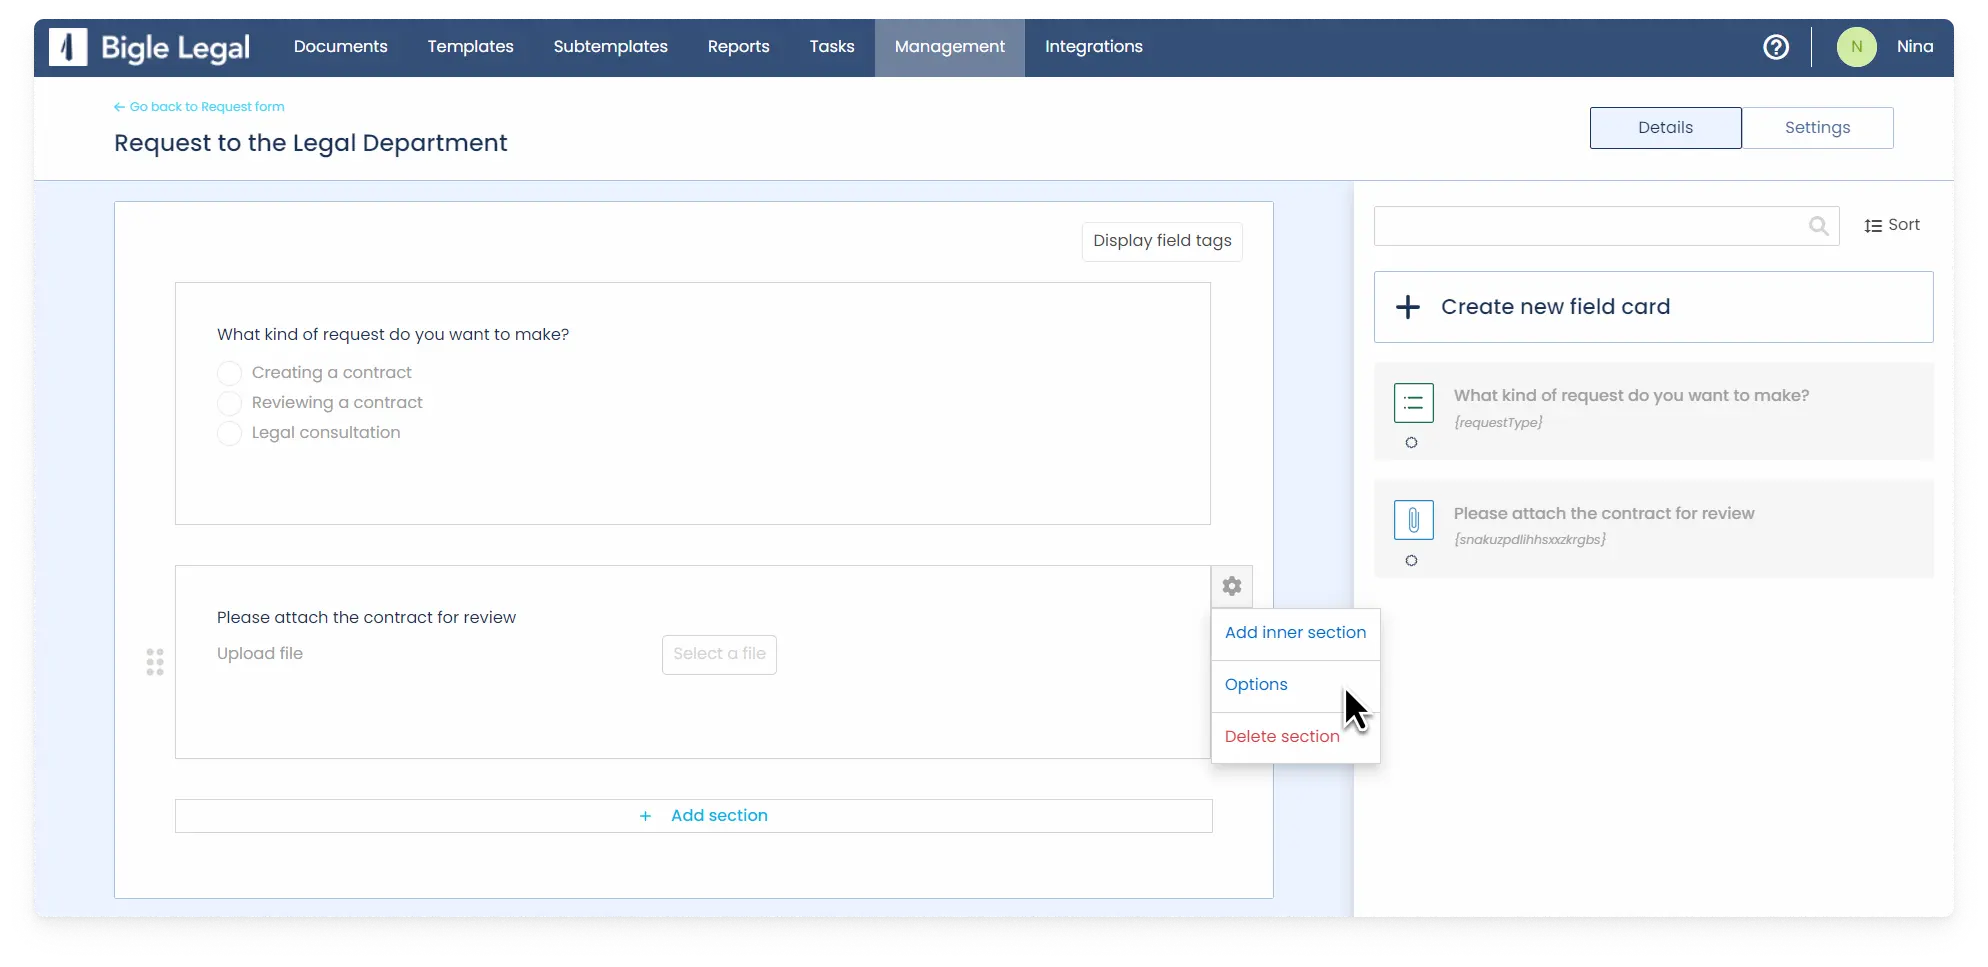Grab the section drag handle dots
This screenshot has height=967, width=1988.
pos(155,662)
